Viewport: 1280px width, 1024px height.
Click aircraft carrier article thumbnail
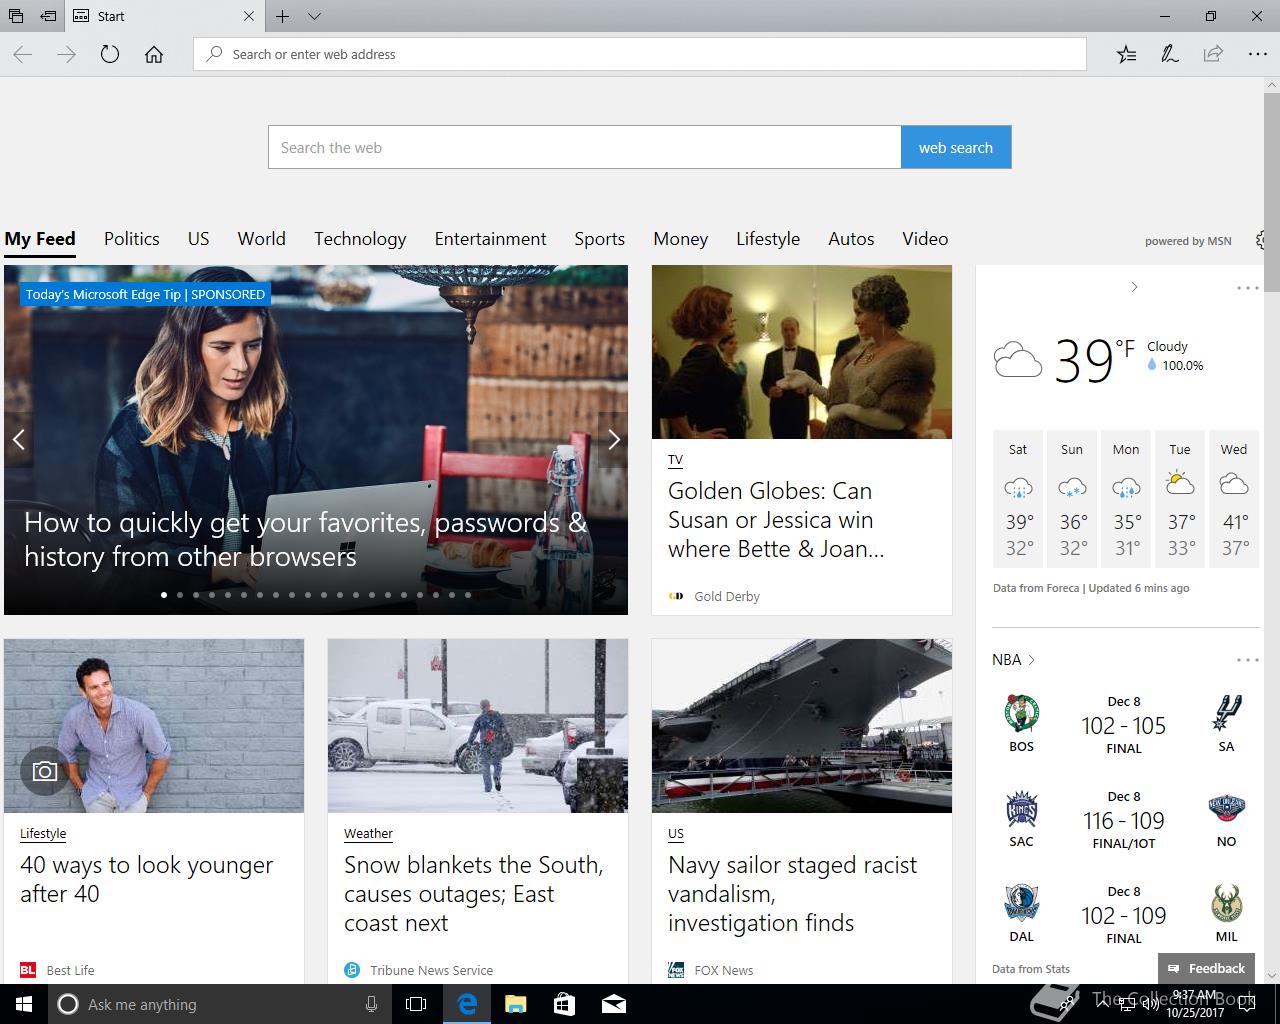[x=802, y=726]
